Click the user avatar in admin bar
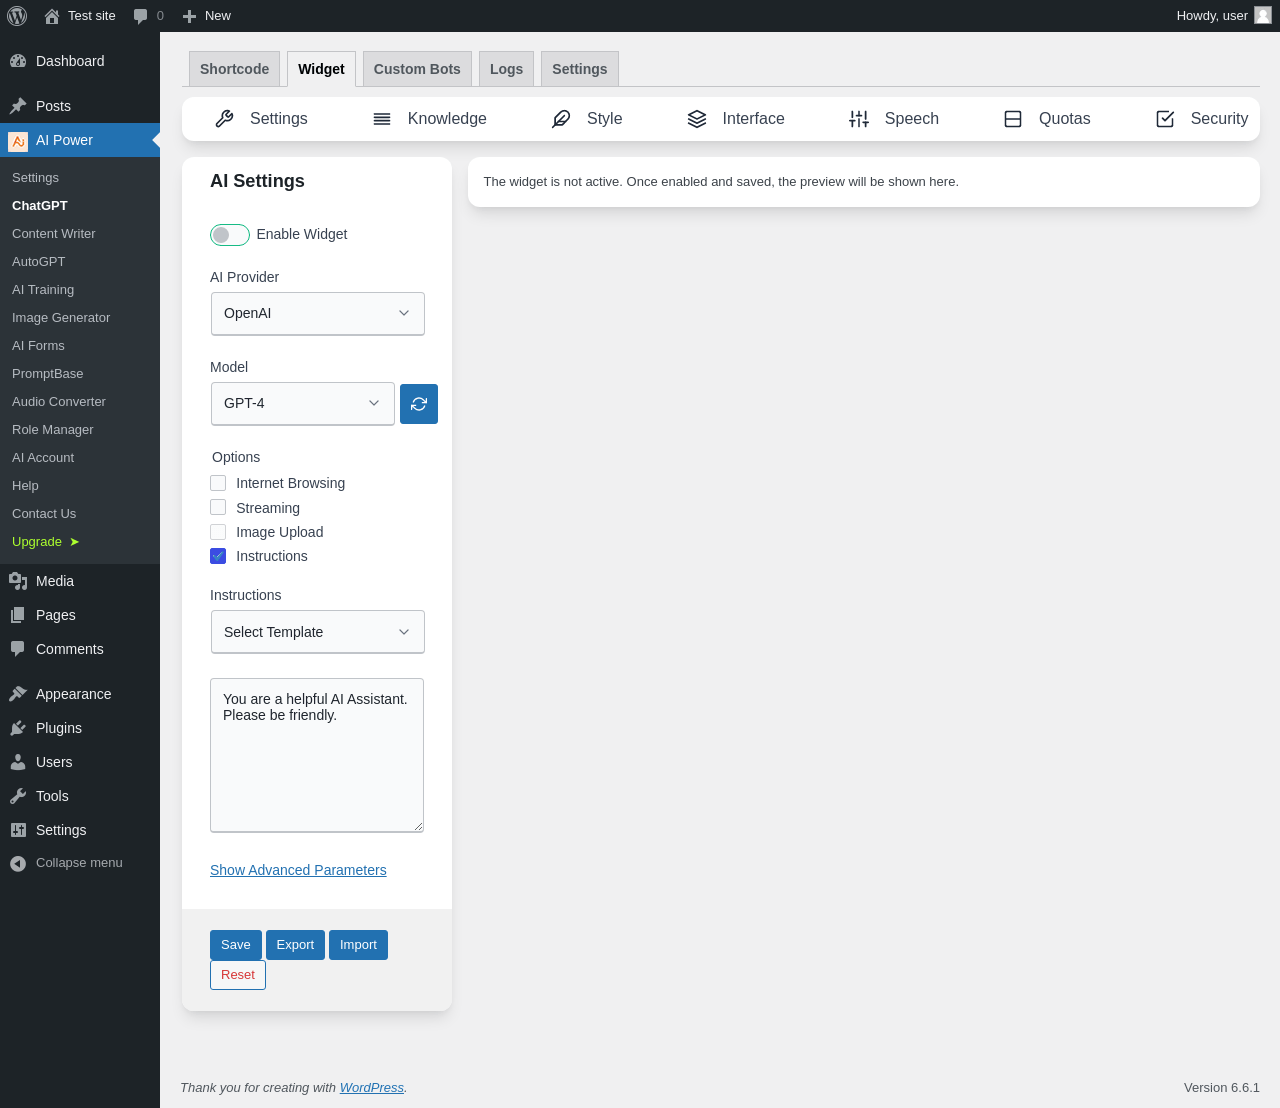Viewport: 1280px width, 1108px height. 1263,15
